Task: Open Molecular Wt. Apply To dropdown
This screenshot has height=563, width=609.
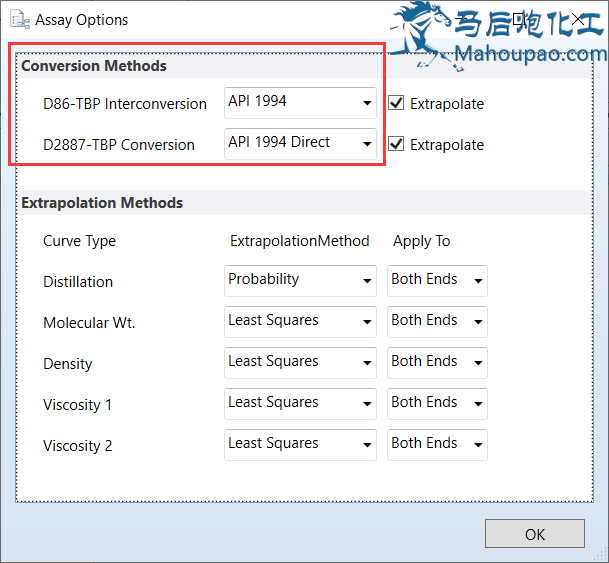Action: pos(437,322)
